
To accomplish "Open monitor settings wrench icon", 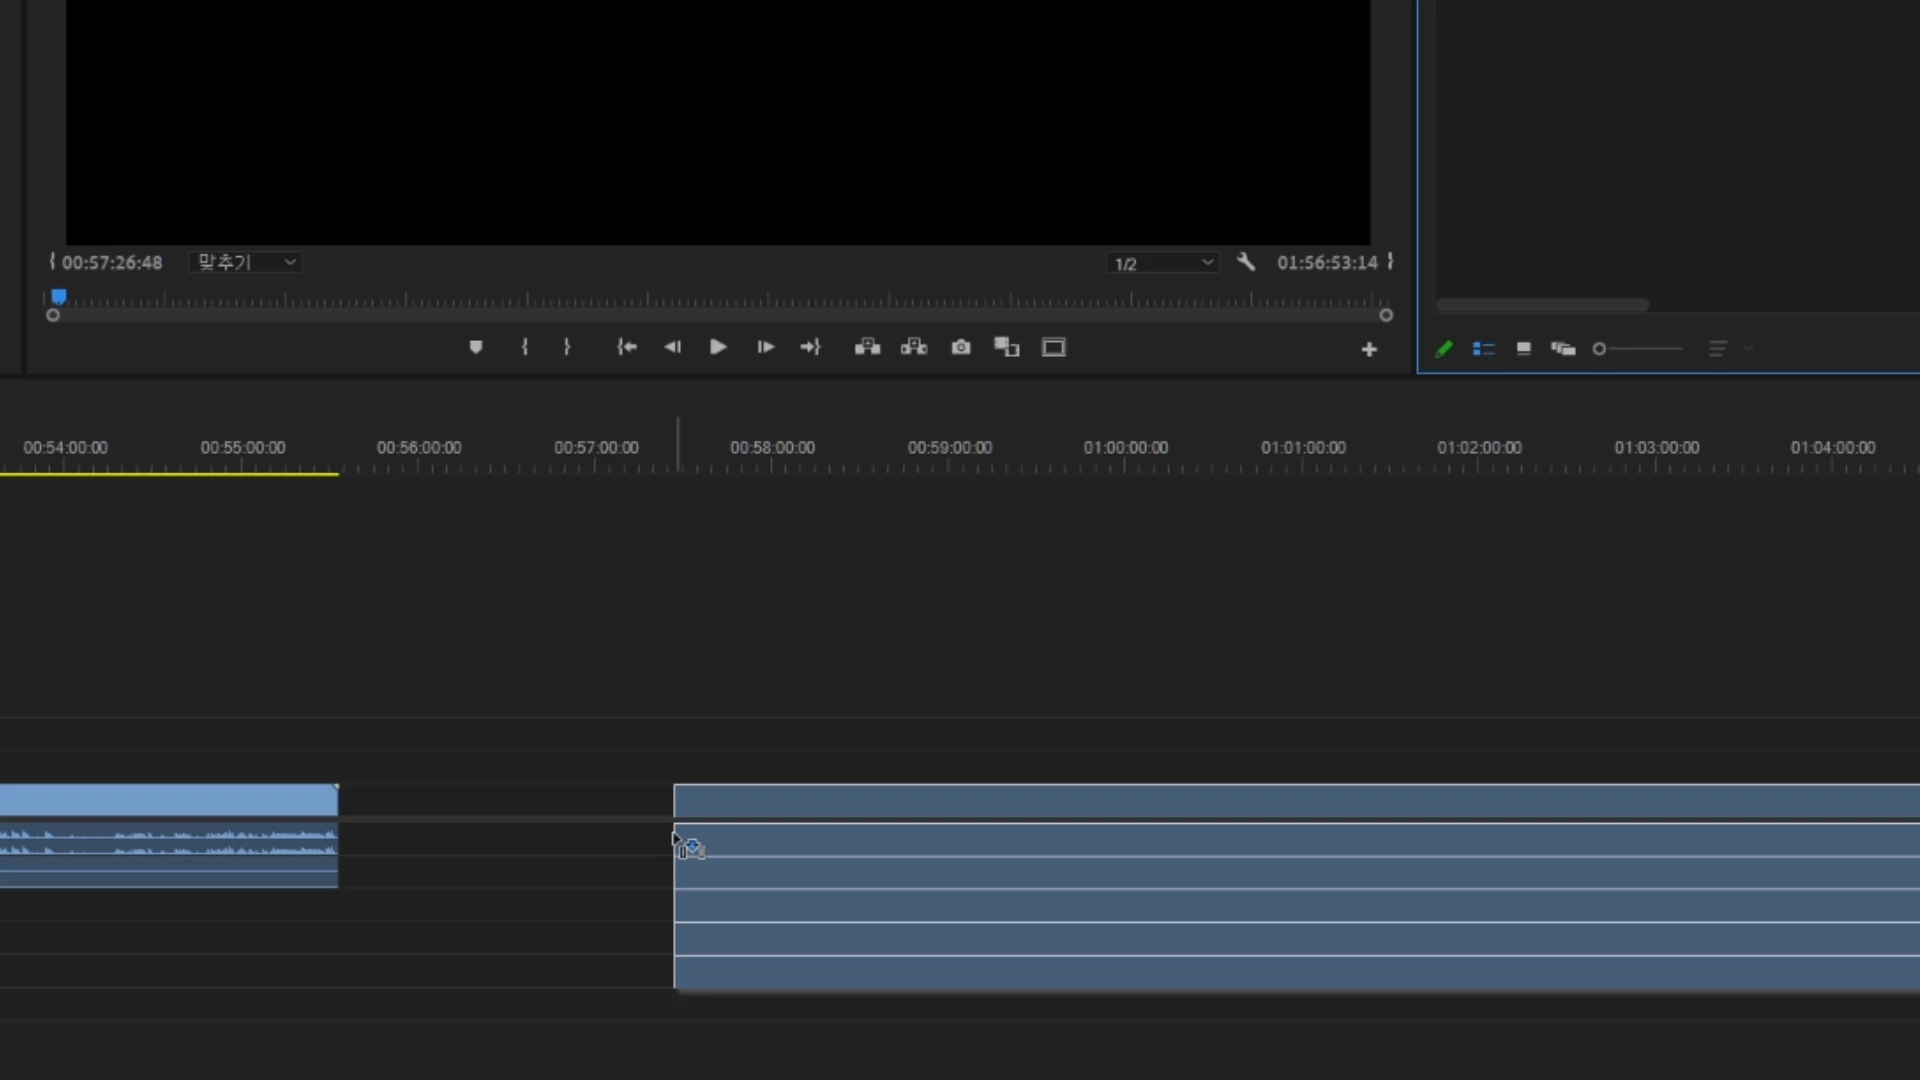I will [x=1246, y=262].
